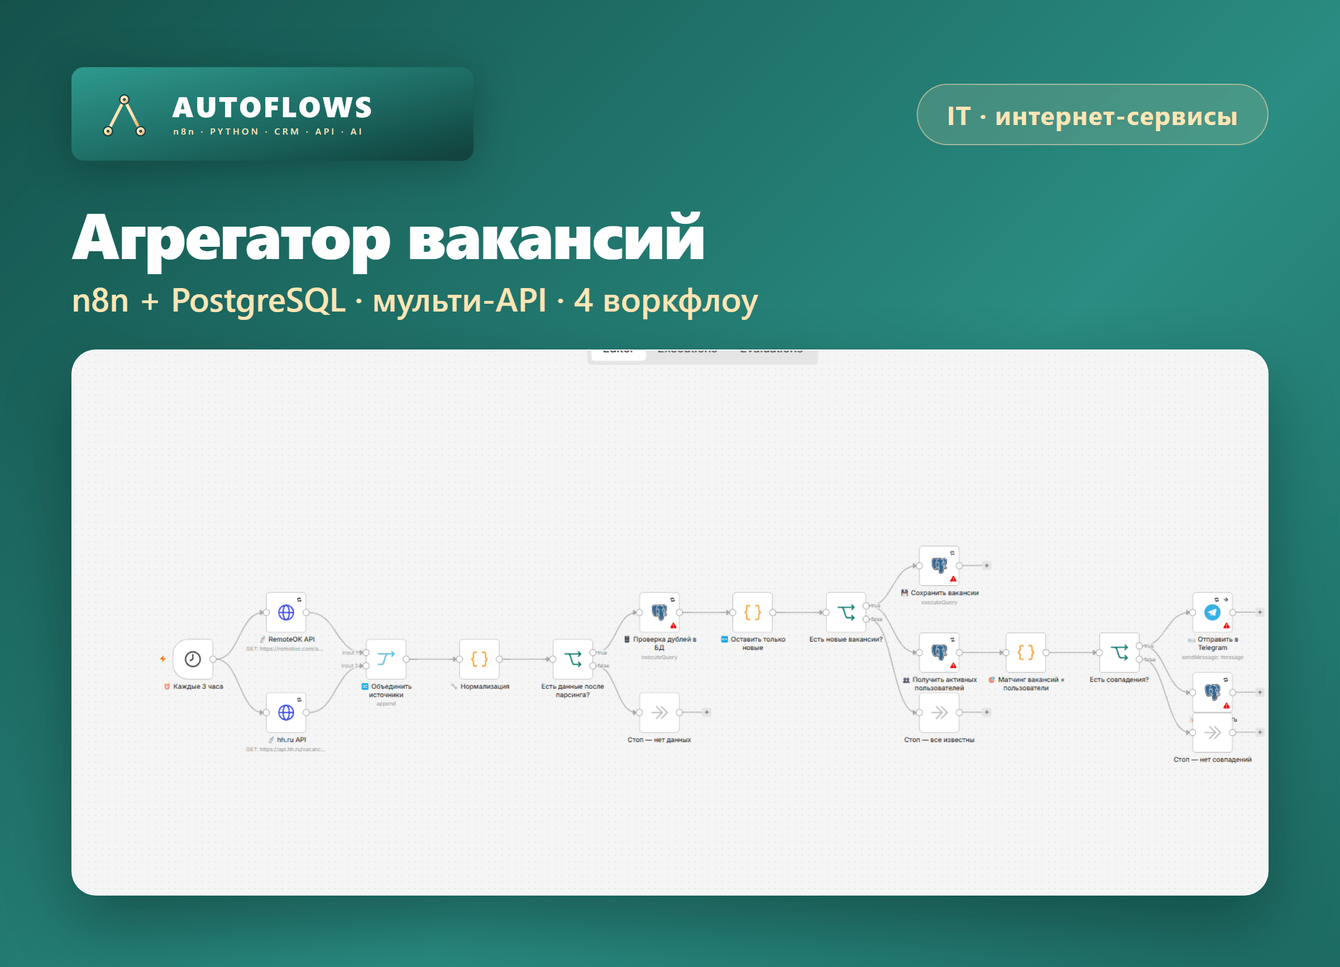The height and width of the screenshot is (967, 1340).
Task: Add a node after Сохранить вакансии
Action: [x=987, y=565]
